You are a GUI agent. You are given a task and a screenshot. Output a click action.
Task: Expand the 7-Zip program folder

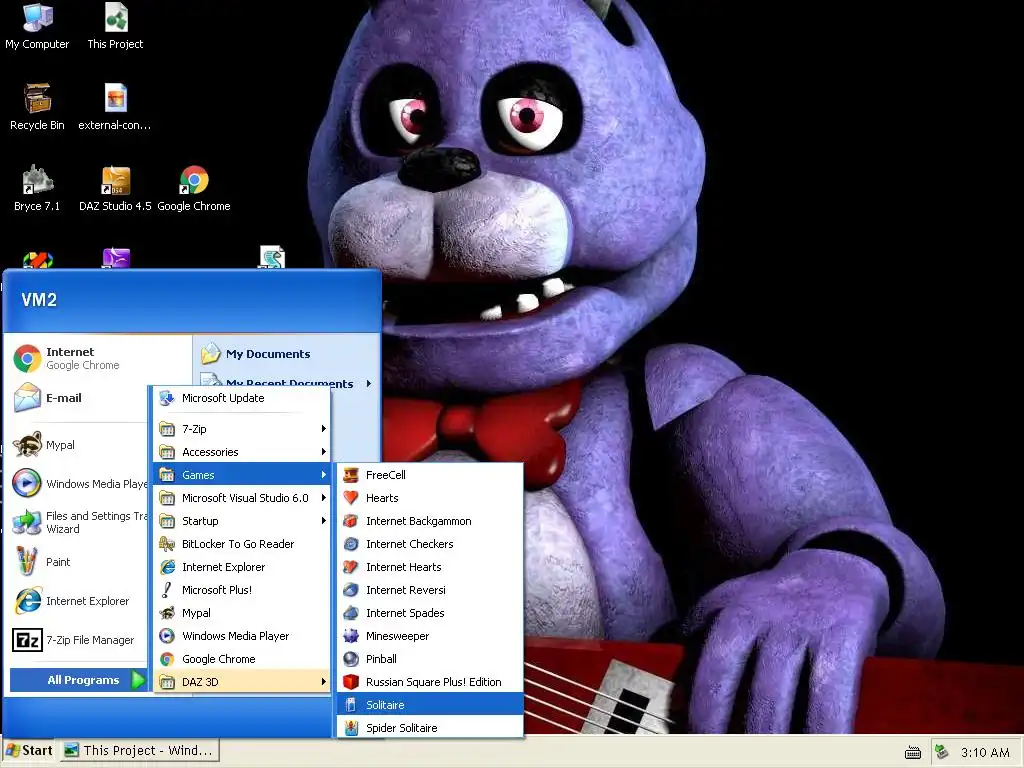click(x=242, y=429)
